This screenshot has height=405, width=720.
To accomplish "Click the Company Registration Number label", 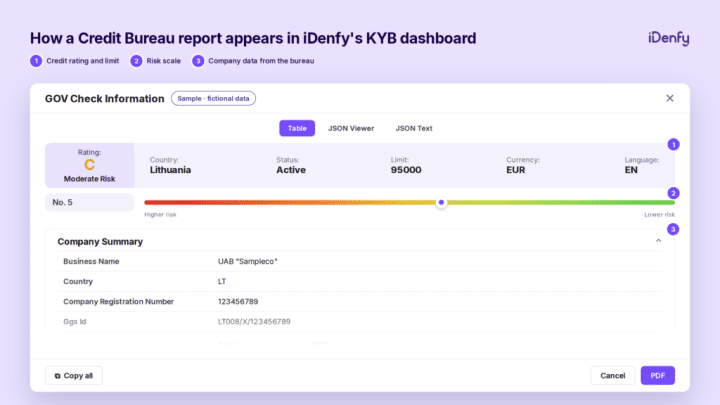I will 118,302.
